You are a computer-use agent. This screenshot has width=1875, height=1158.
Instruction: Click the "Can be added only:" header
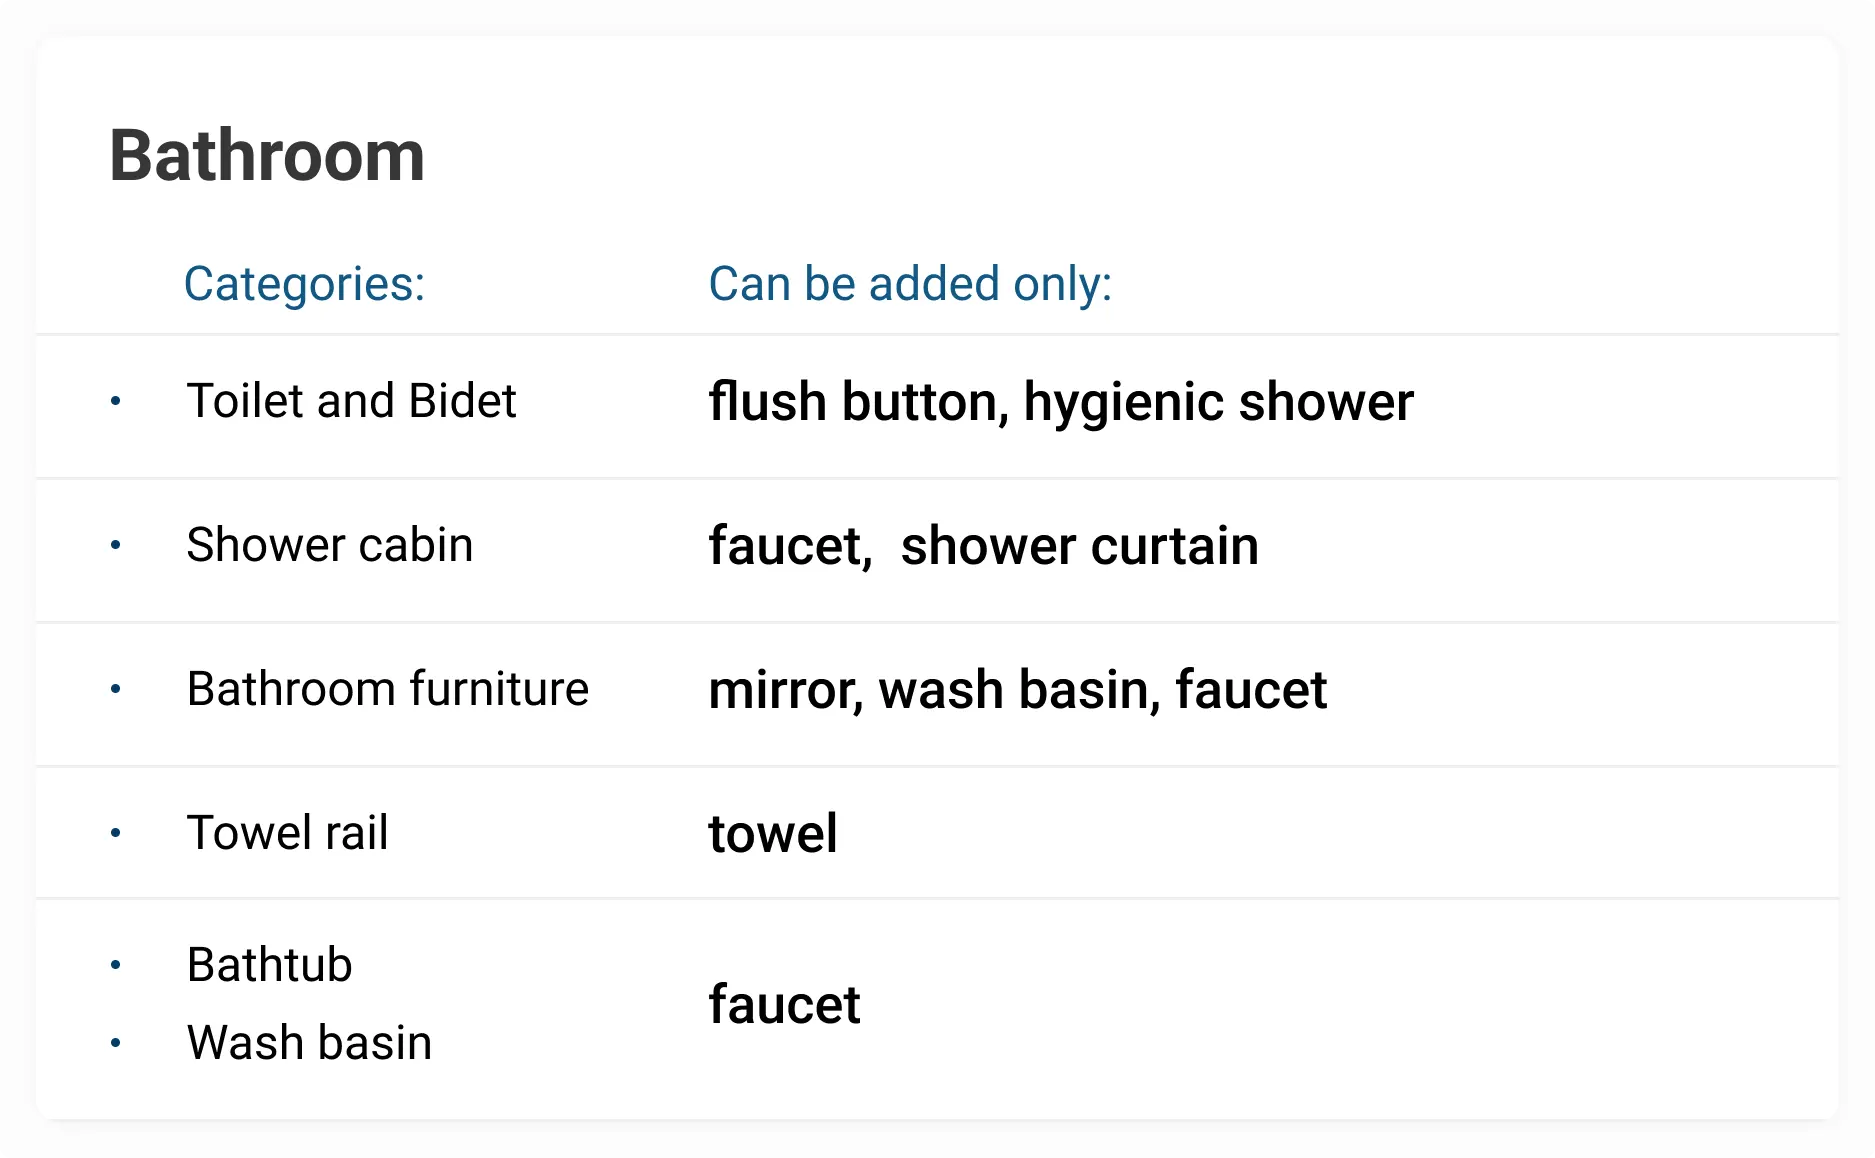point(910,284)
